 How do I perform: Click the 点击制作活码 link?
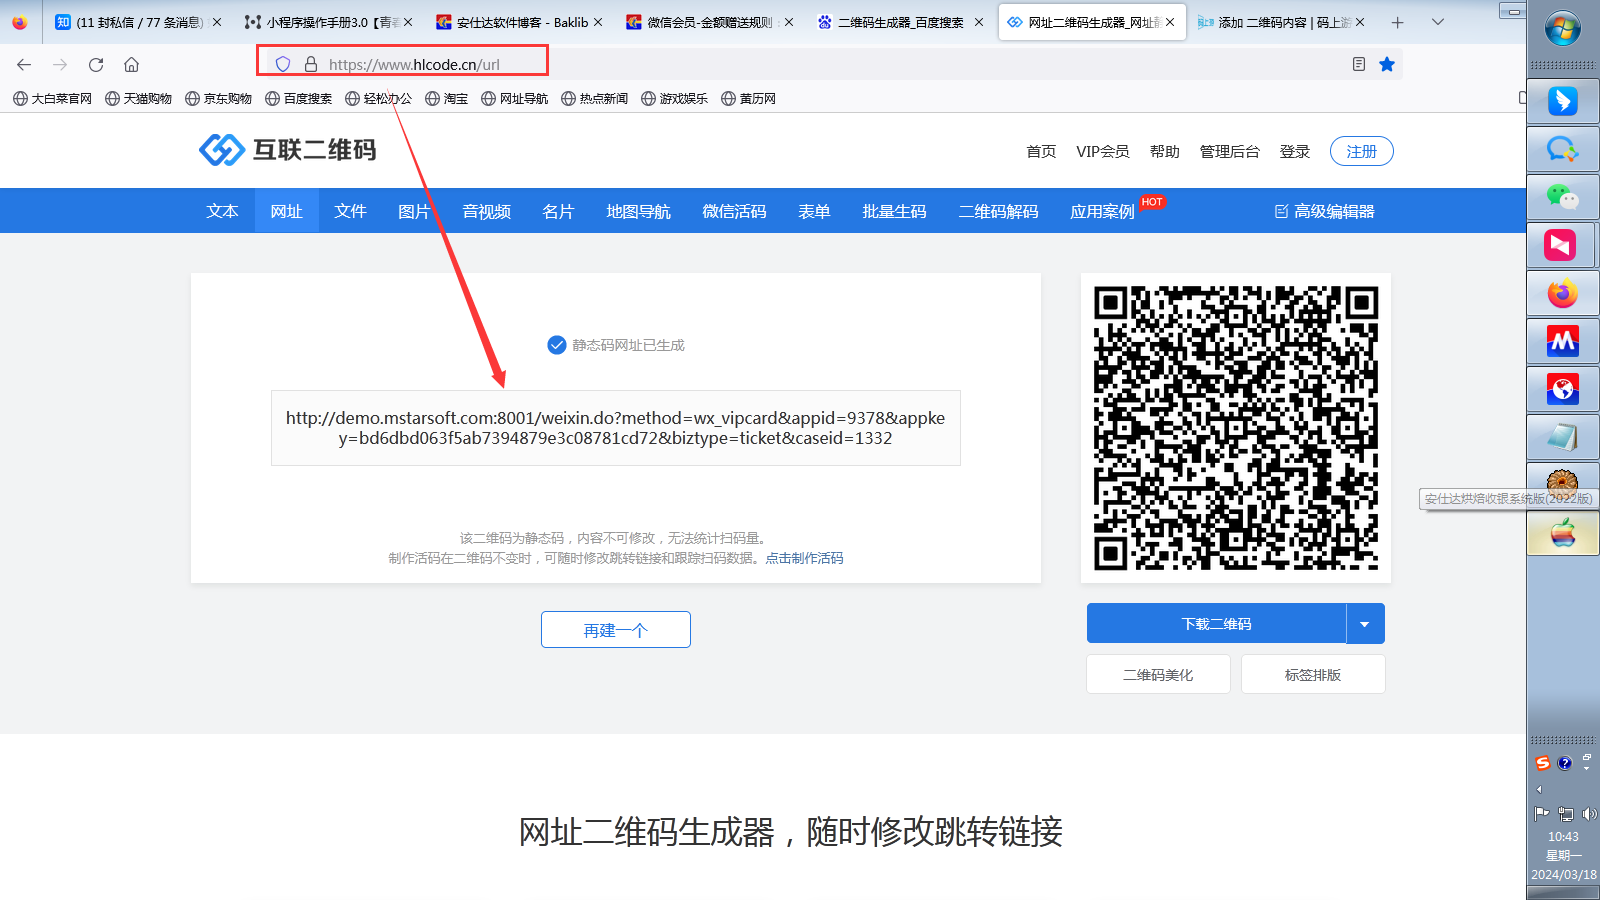pos(804,558)
